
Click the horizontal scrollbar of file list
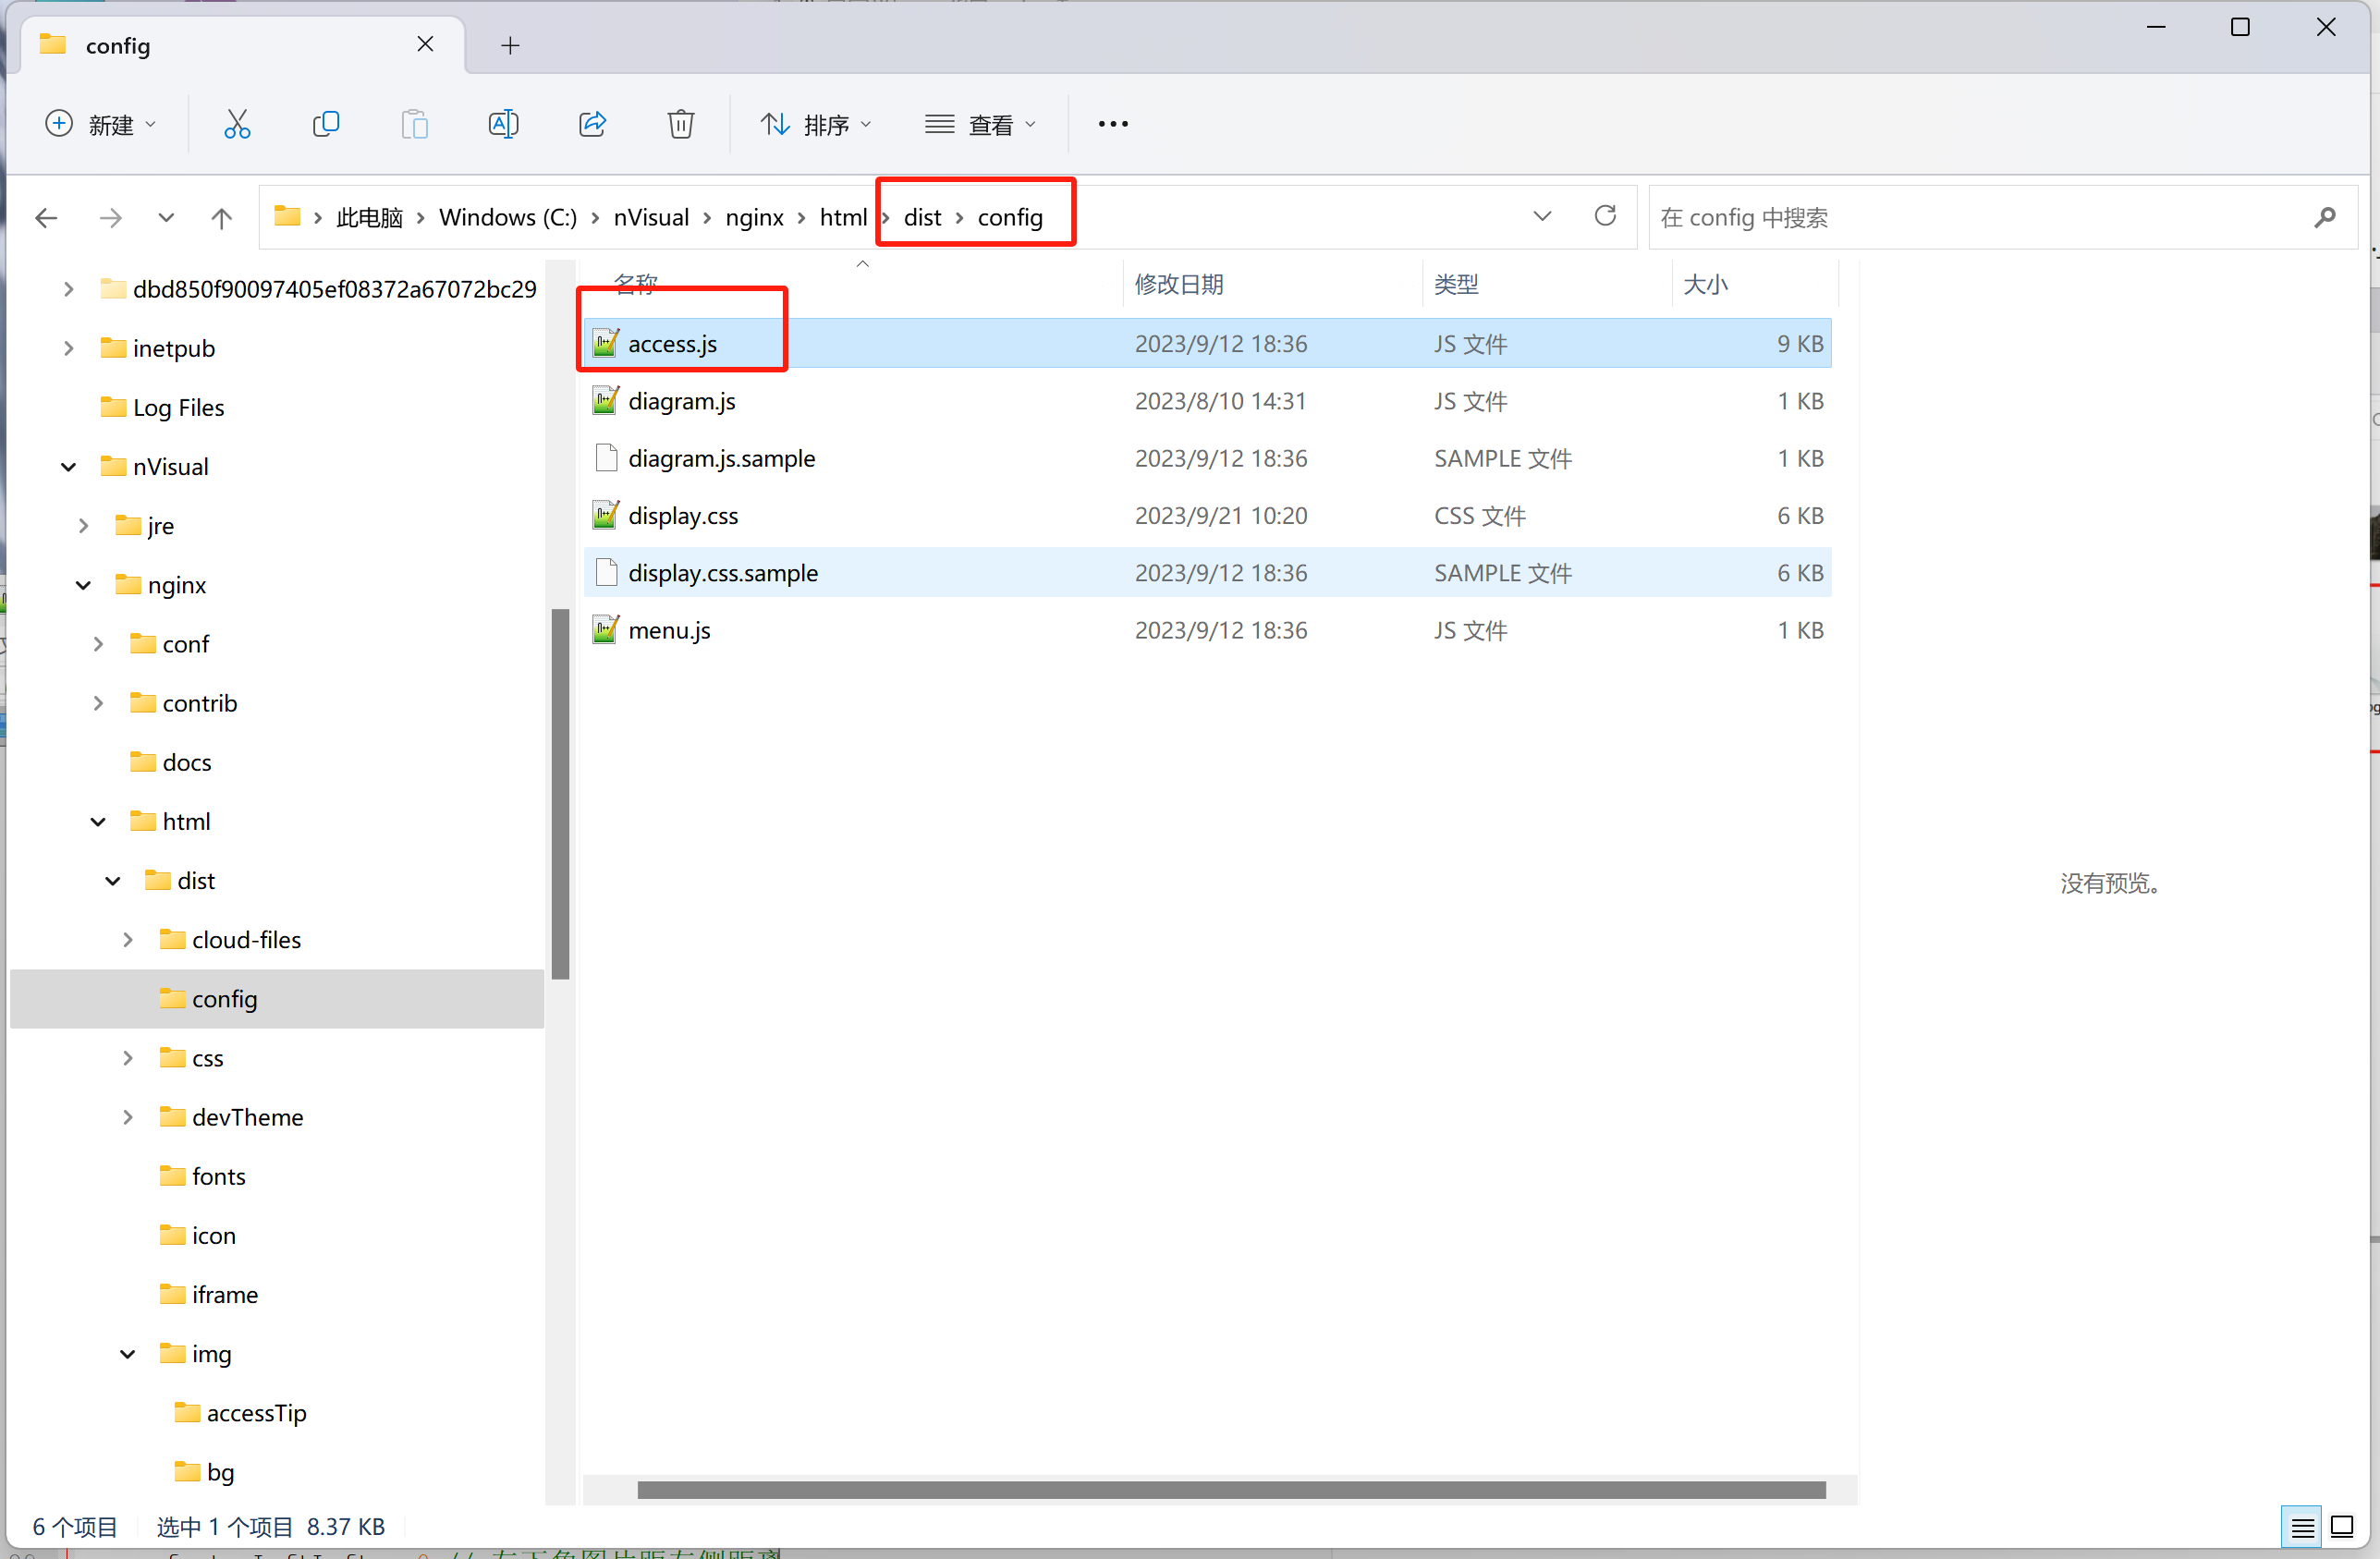click(x=1230, y=1490)
